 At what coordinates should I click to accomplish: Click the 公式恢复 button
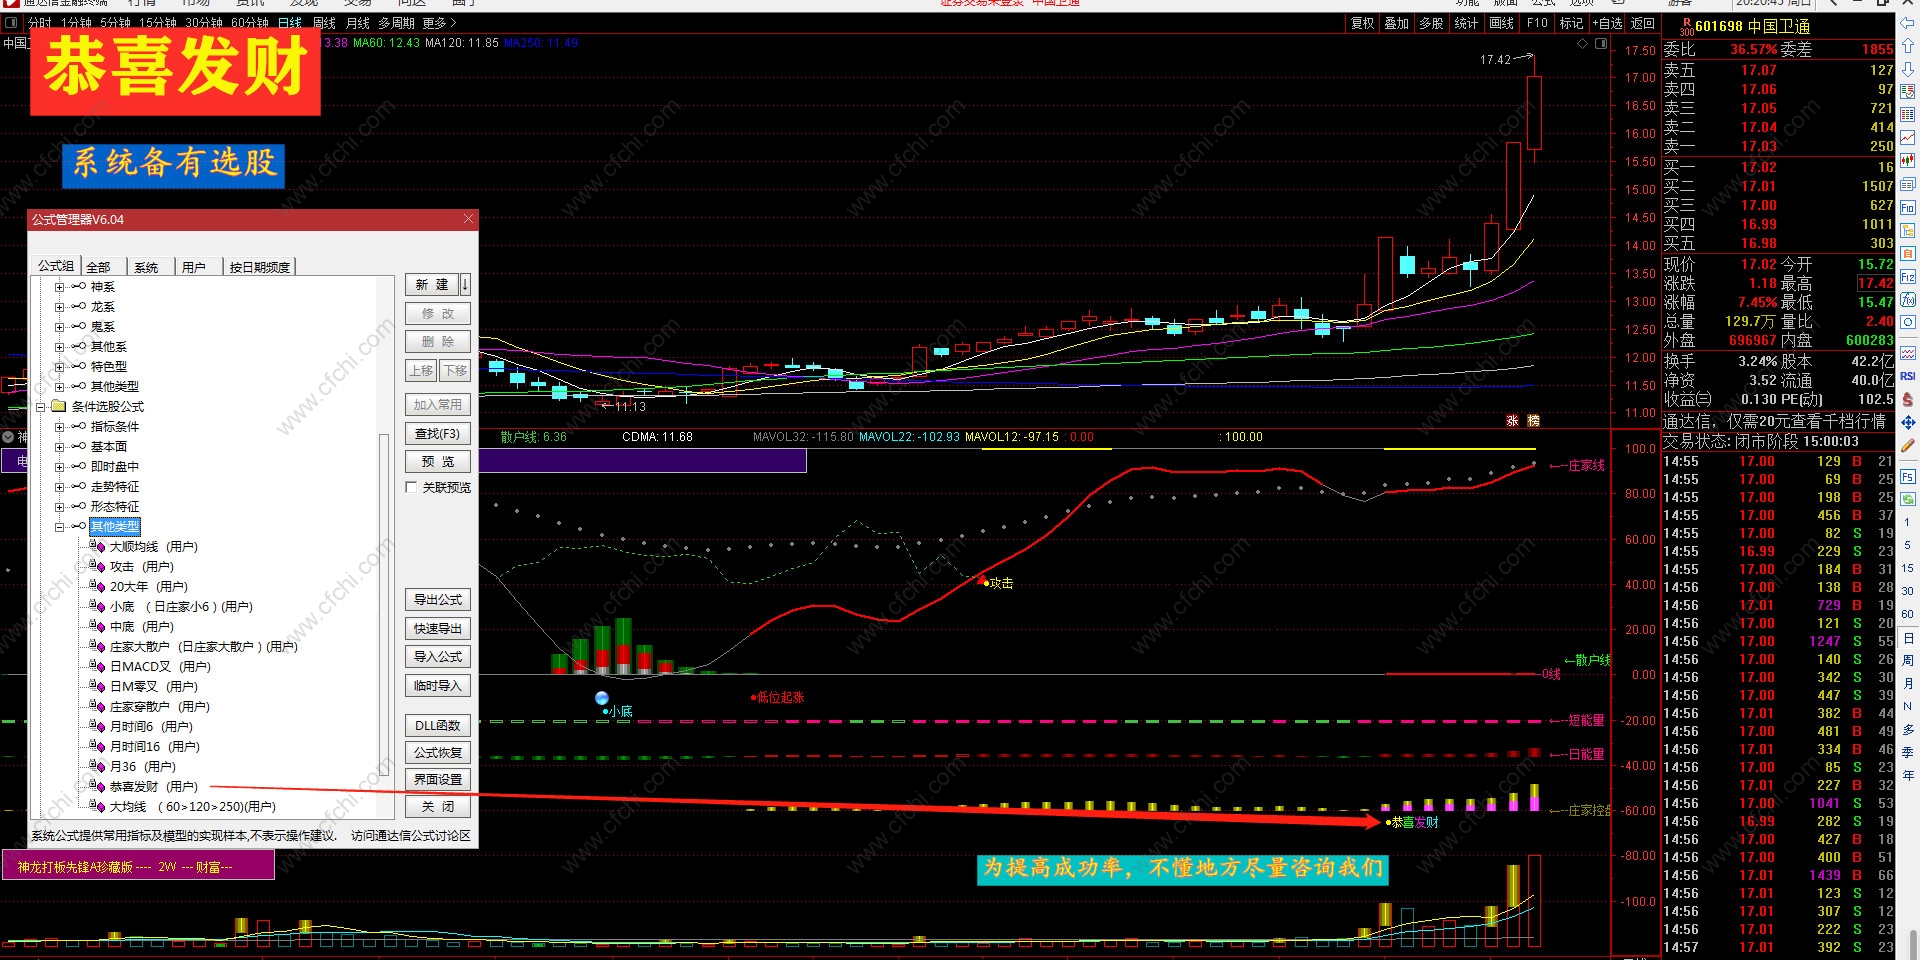click(x=437, y=753)
